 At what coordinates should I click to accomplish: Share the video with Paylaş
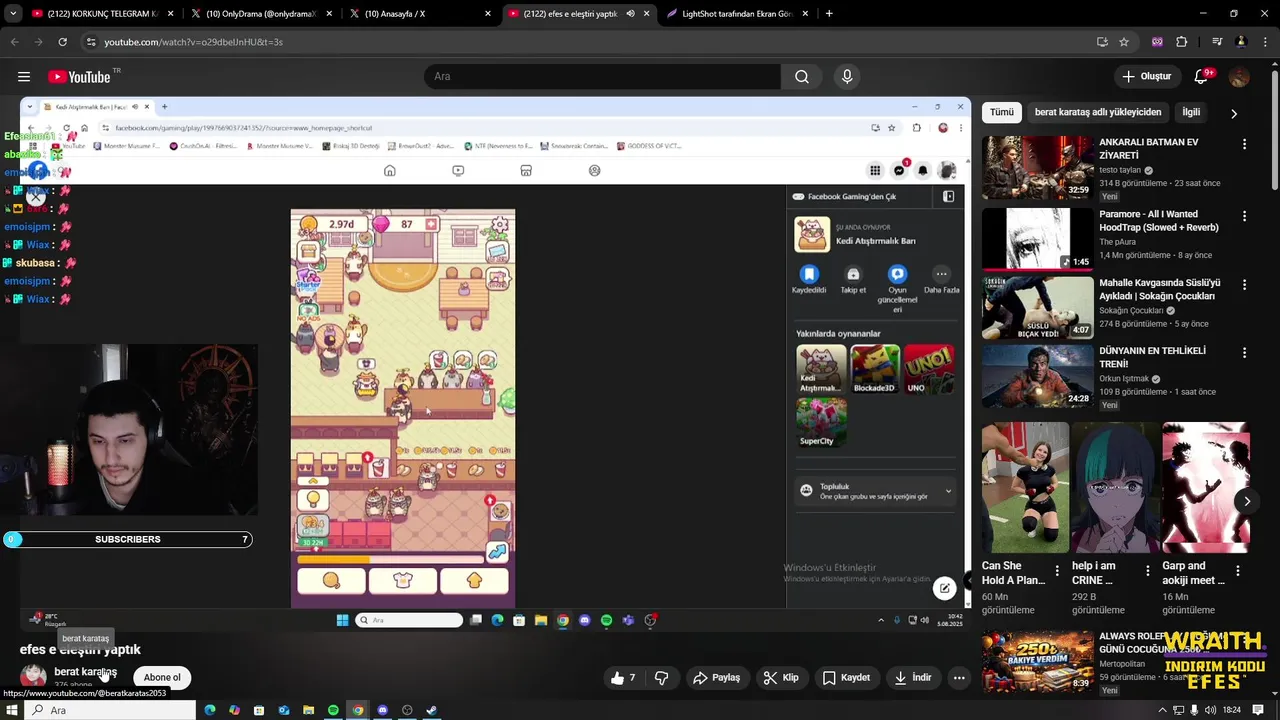(x=717, y=678)
